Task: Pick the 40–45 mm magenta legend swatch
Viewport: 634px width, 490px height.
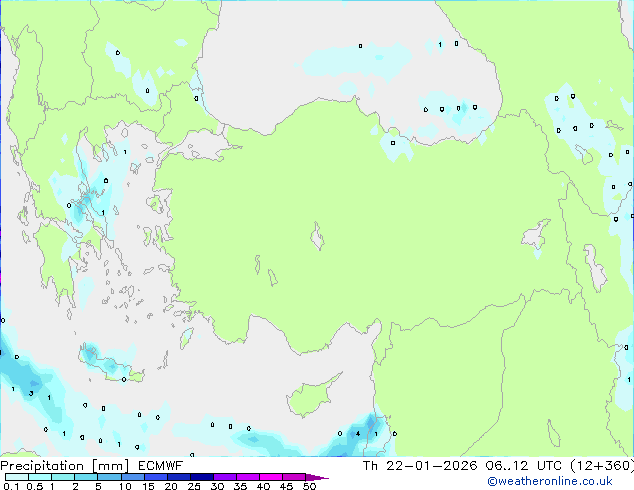Action: tap(271, 477)
